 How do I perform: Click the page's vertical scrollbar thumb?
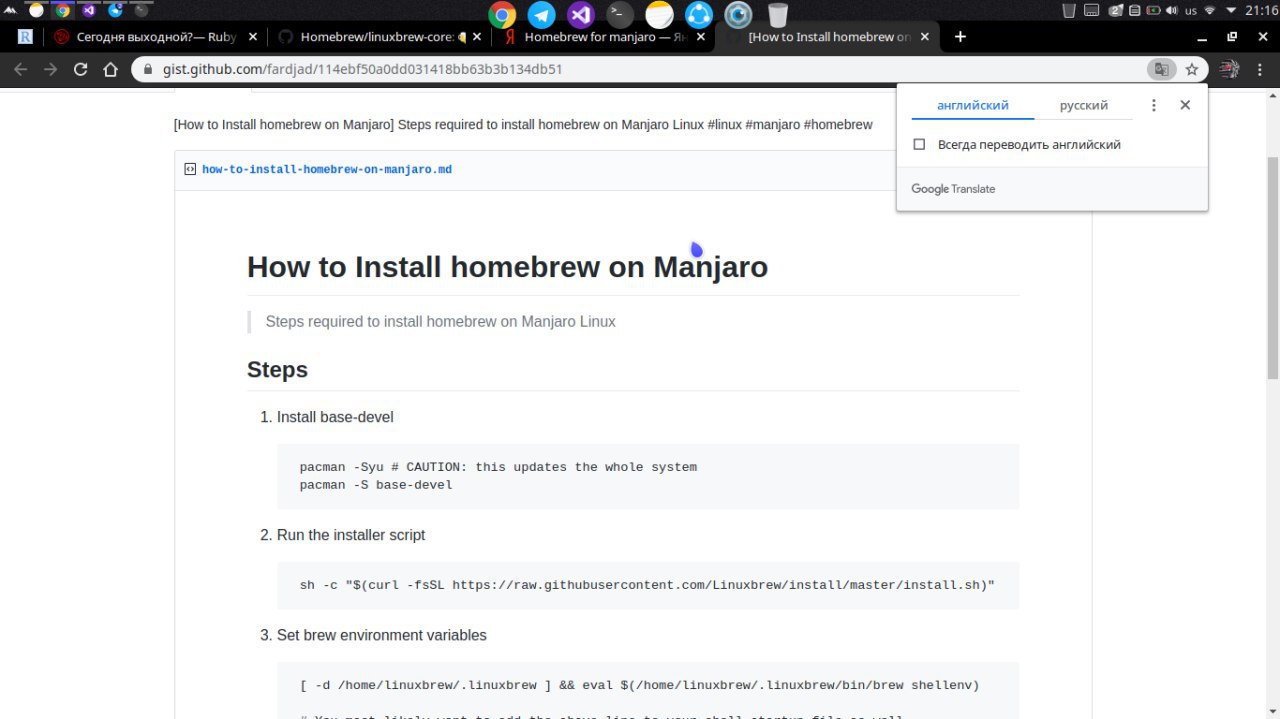click(1273, 267)
